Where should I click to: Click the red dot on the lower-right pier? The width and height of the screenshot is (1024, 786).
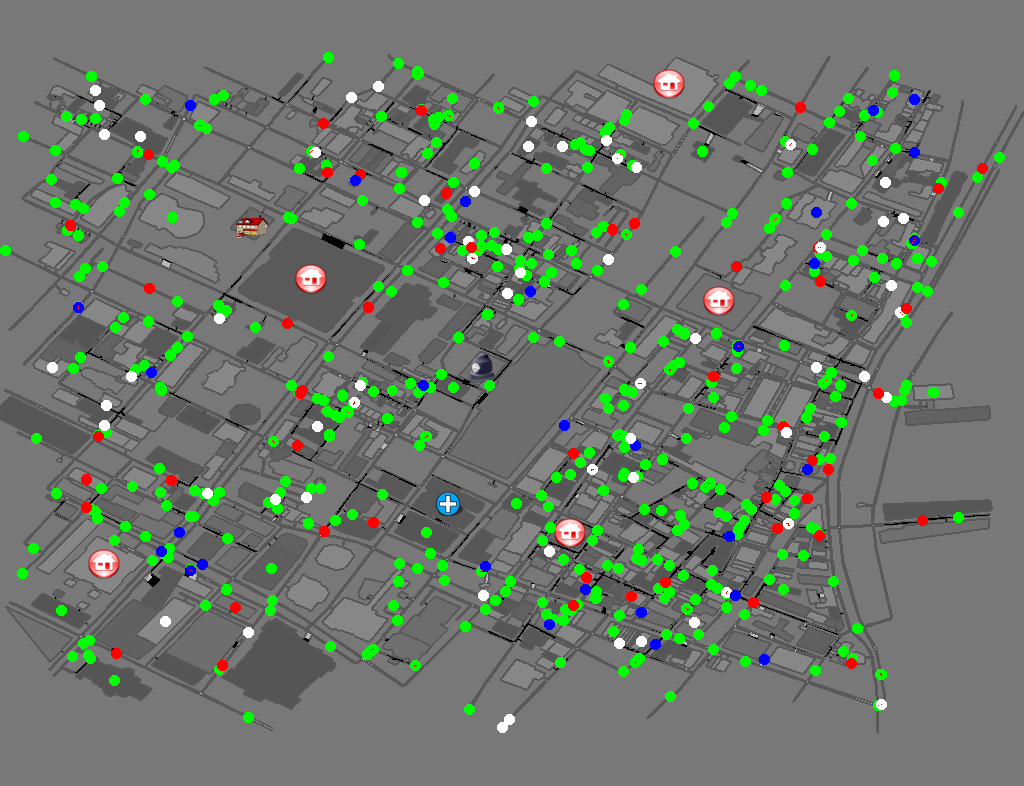[x=922, y=520]
